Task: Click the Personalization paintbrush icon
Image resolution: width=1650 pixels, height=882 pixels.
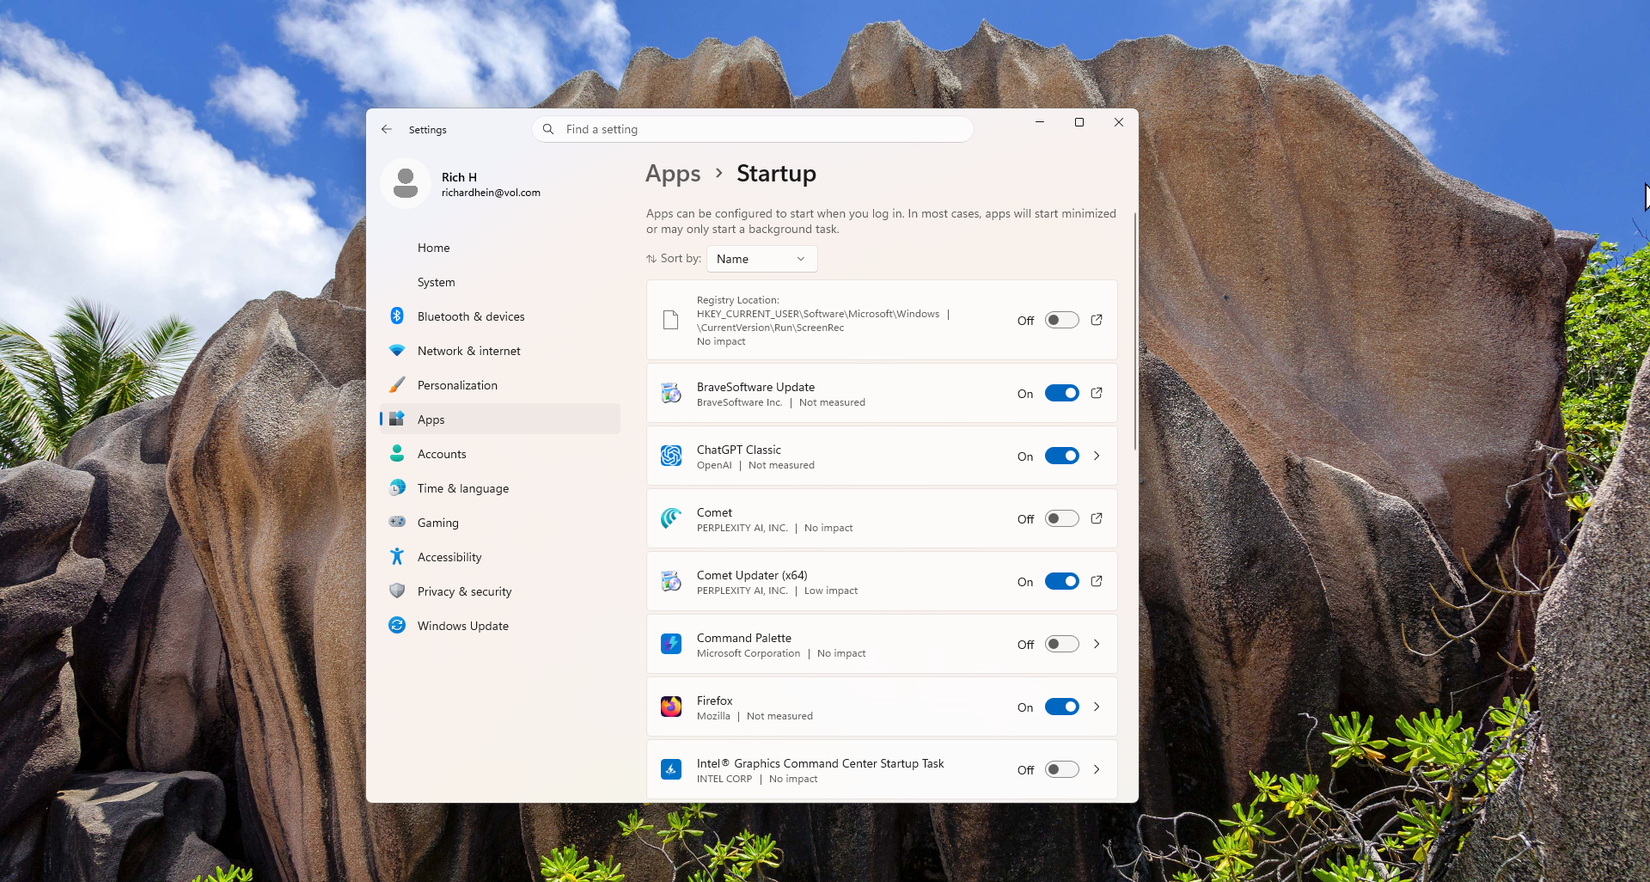Action: (397, 385)
